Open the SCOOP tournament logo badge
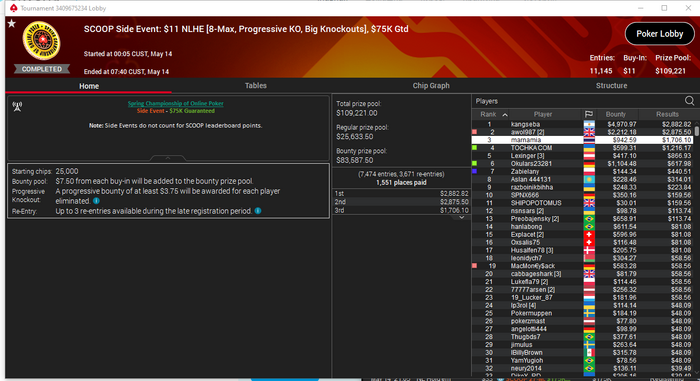Viewport: 700px width, 381px height. [42, 41]
